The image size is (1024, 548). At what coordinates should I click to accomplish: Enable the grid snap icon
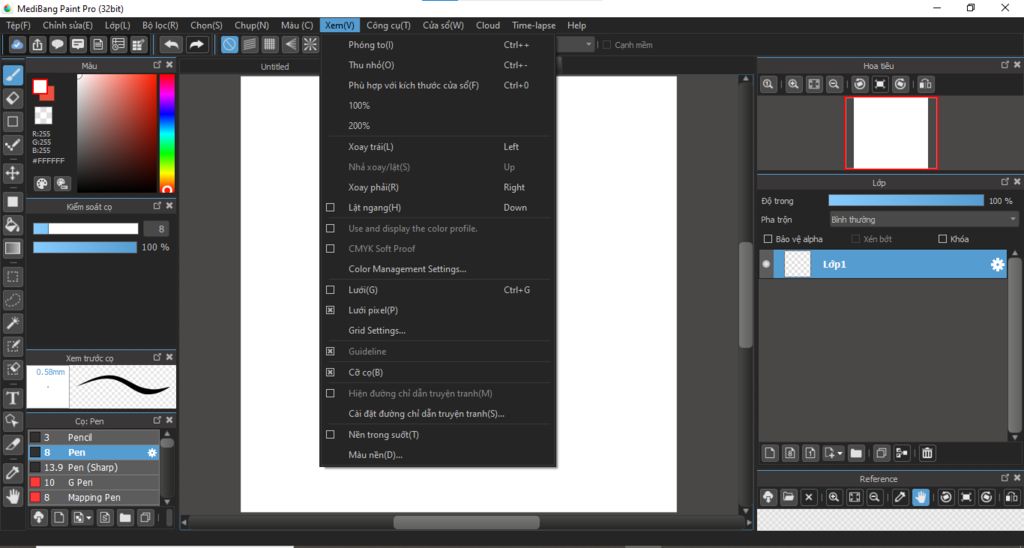(270, 44)
